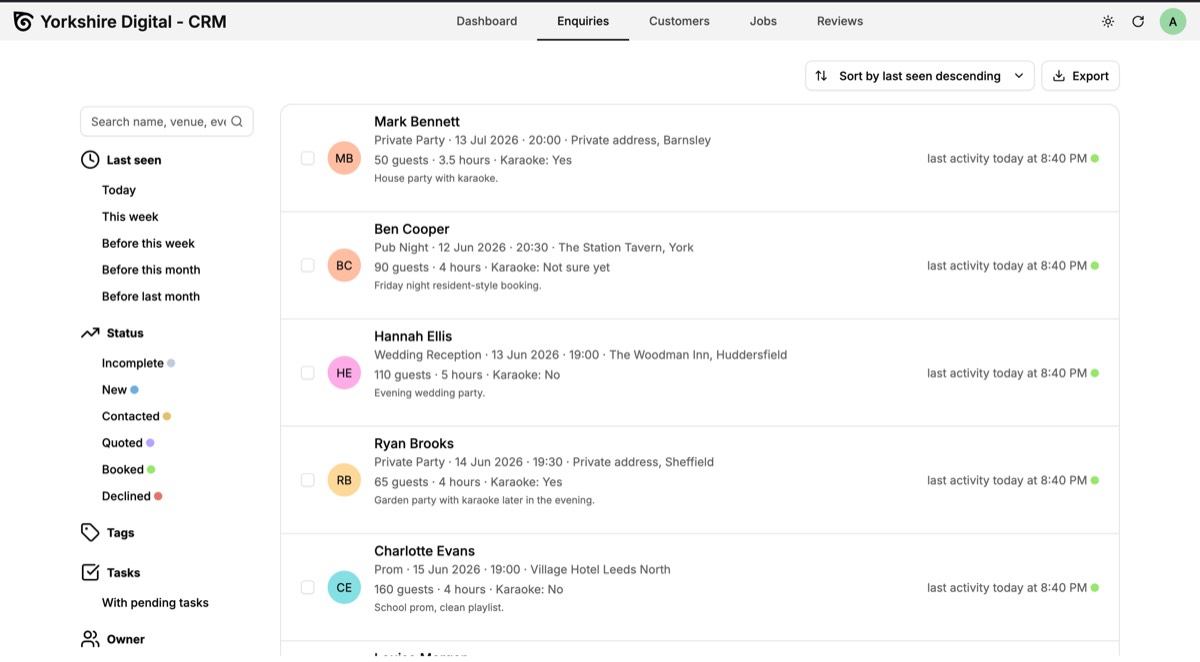
Task: Expand the Tags filter section
Action: (x=120, y=533)
